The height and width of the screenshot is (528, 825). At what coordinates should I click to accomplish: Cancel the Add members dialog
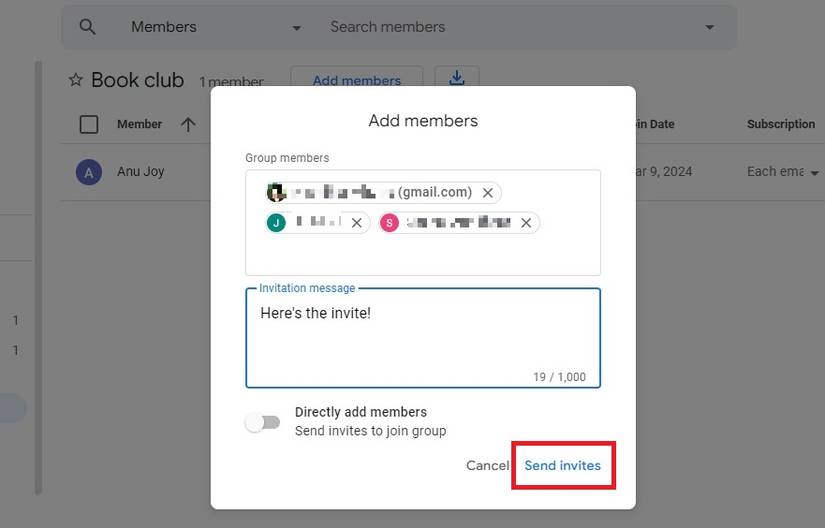487,465
